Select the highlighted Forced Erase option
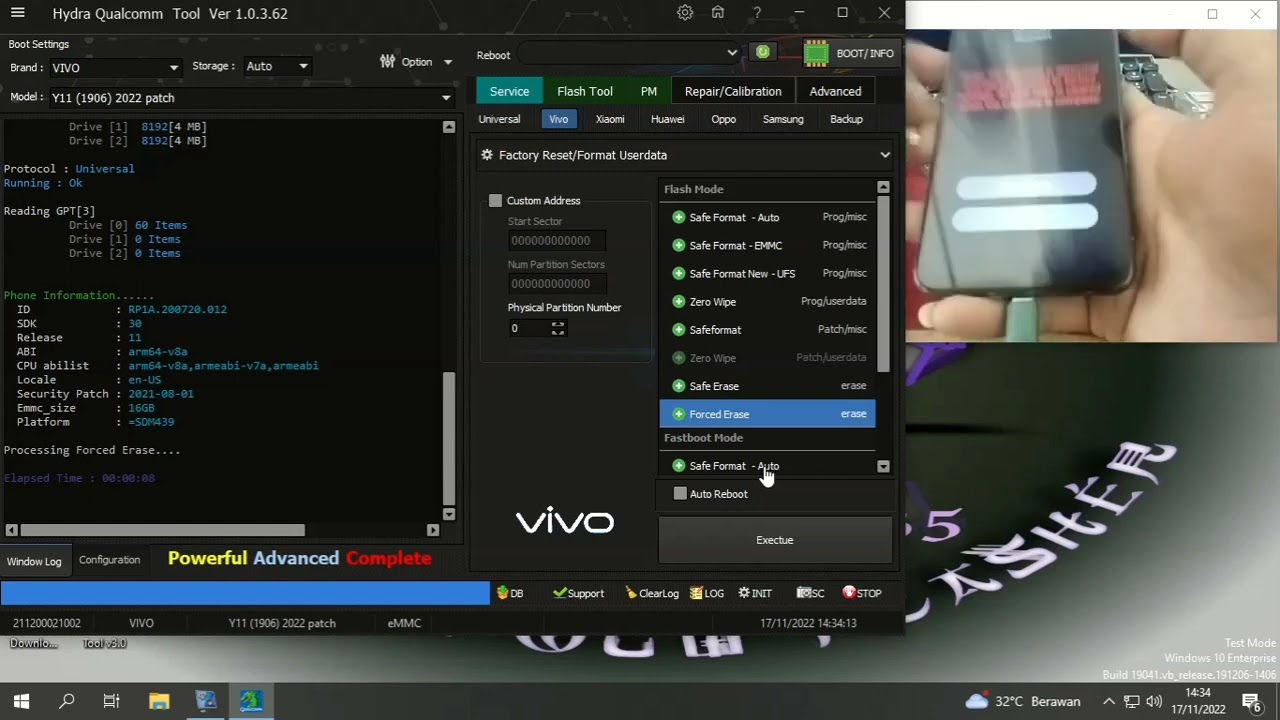 [x=767, y=414]
